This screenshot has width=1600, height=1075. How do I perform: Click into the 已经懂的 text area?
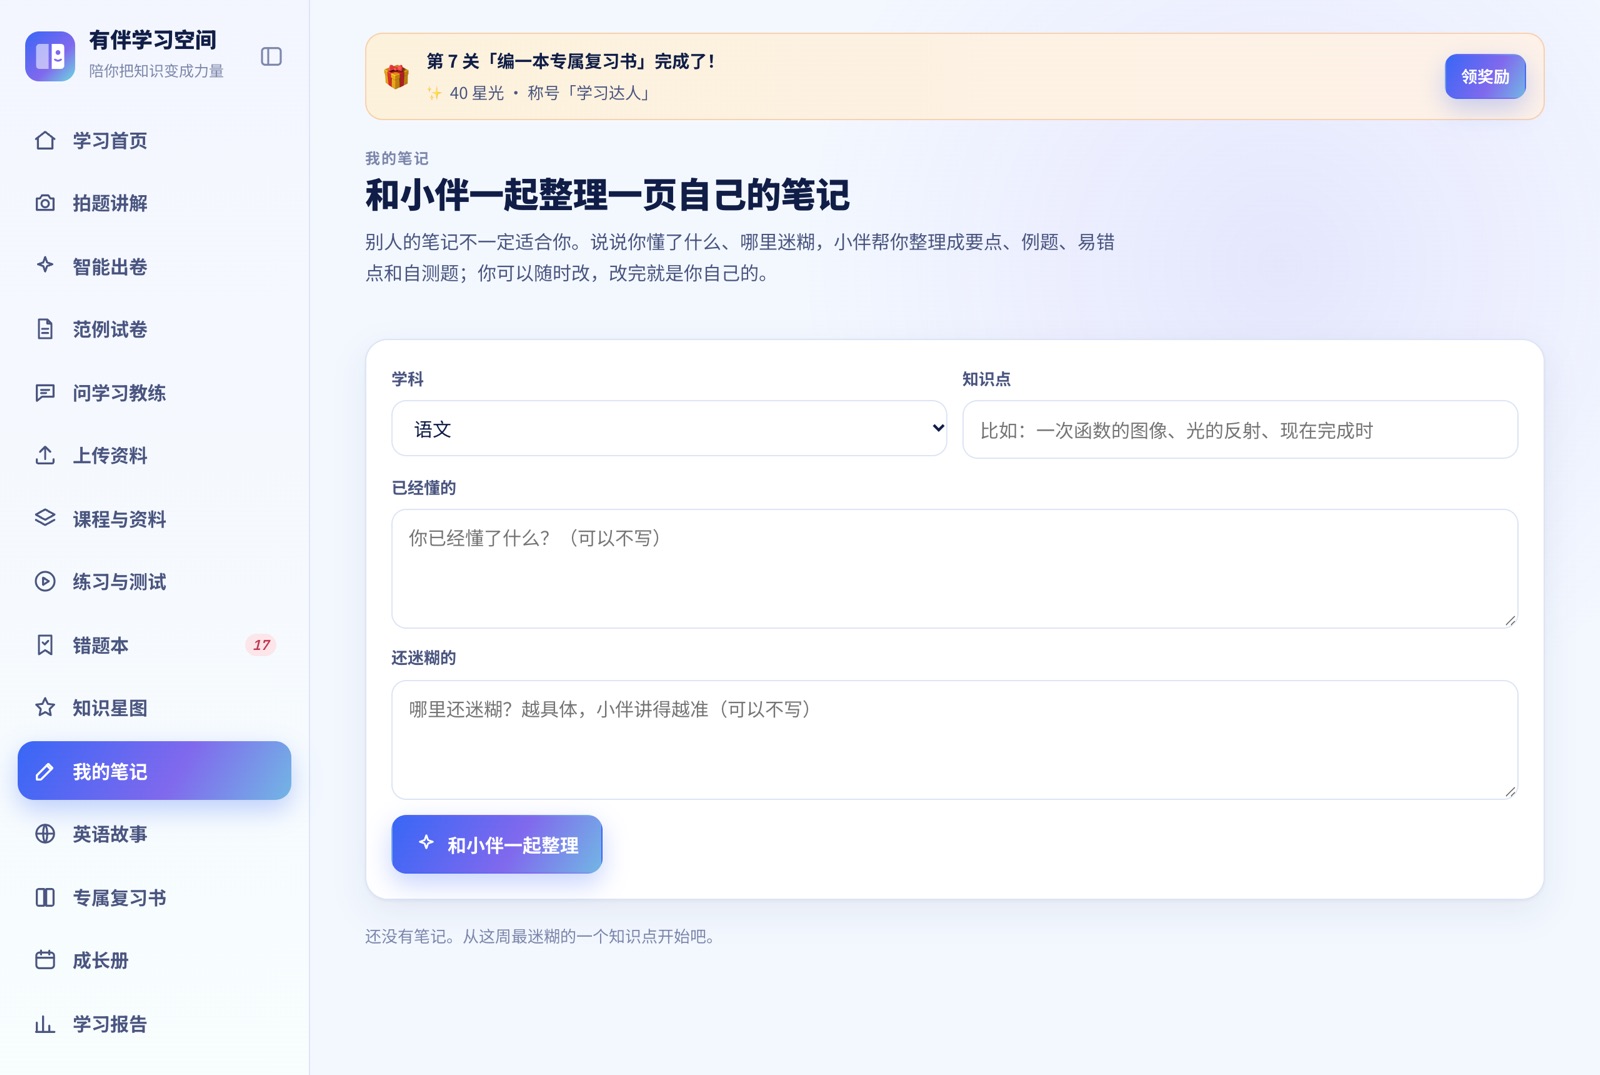pyautogui.click(x=955, y=569)
